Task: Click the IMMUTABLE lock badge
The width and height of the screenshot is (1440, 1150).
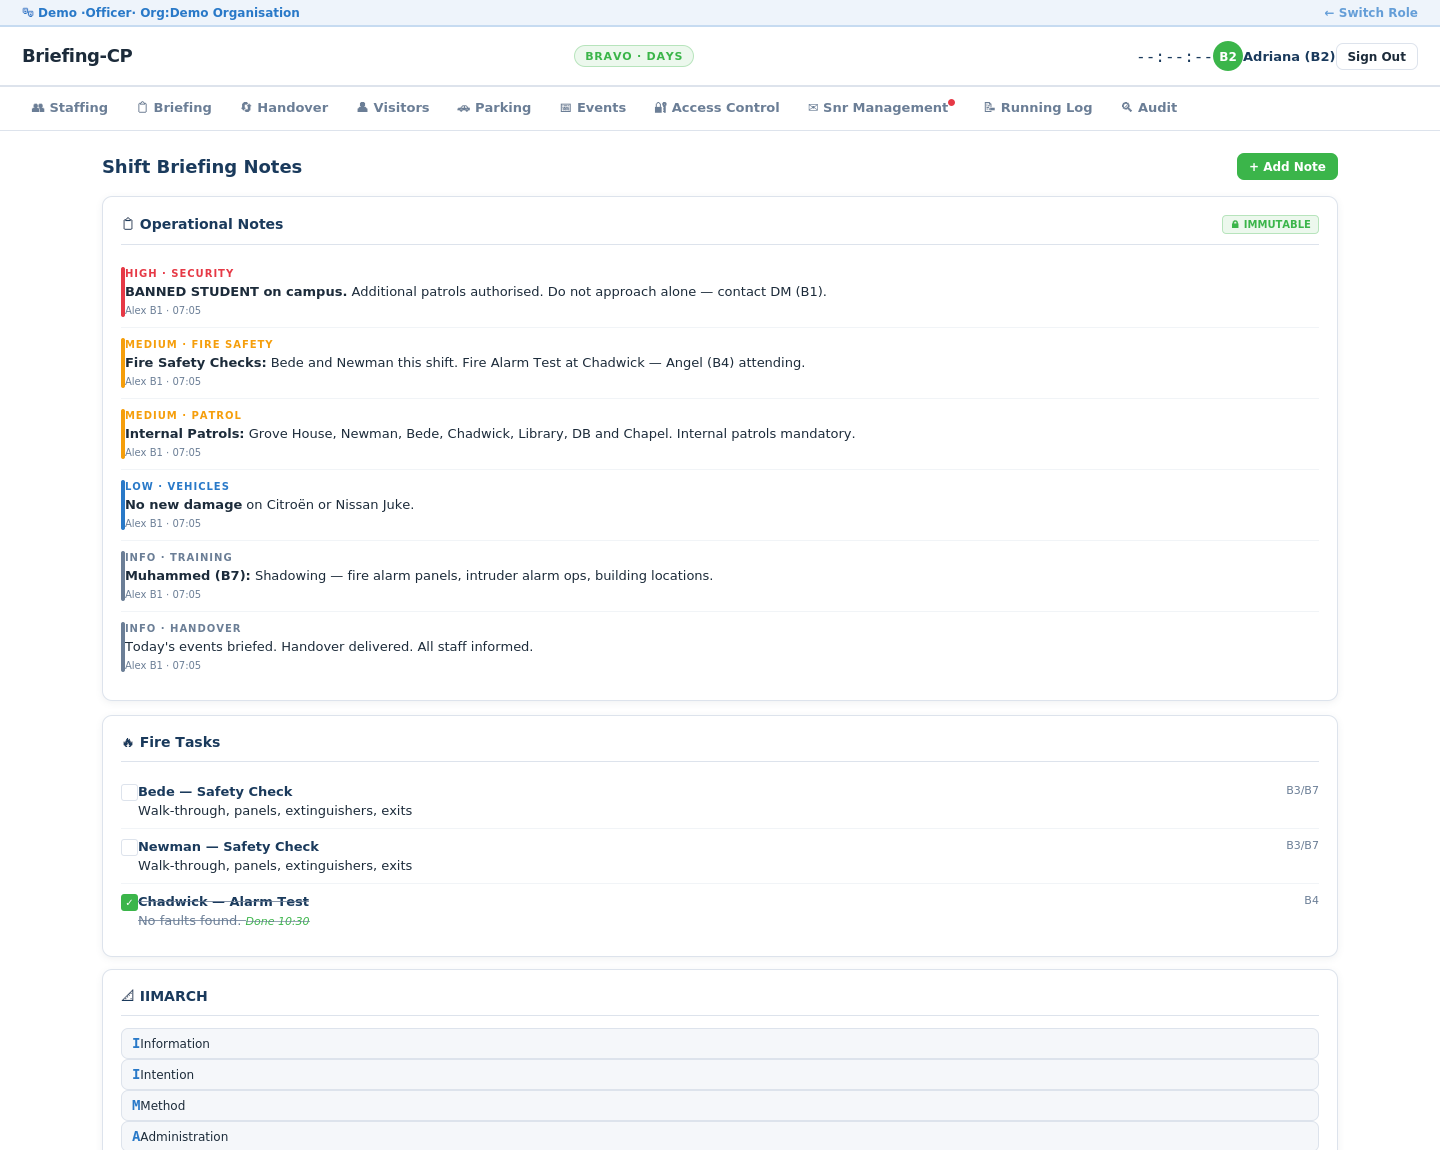Action: point(1270,225)
